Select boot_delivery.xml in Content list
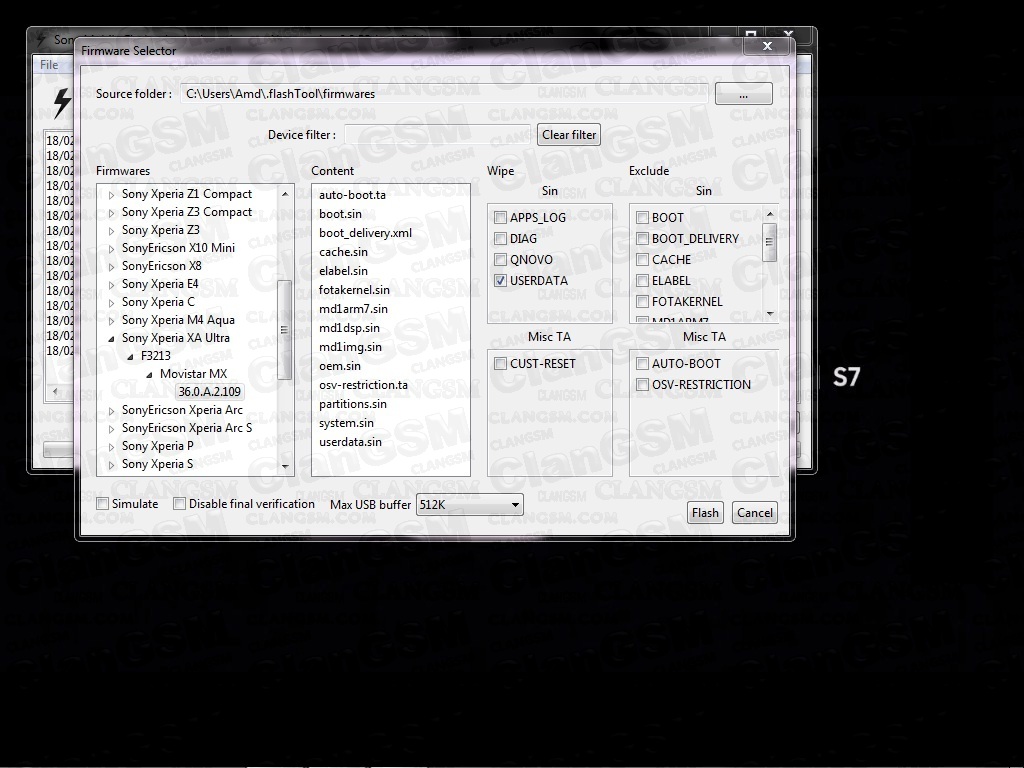 click(365, 232)
